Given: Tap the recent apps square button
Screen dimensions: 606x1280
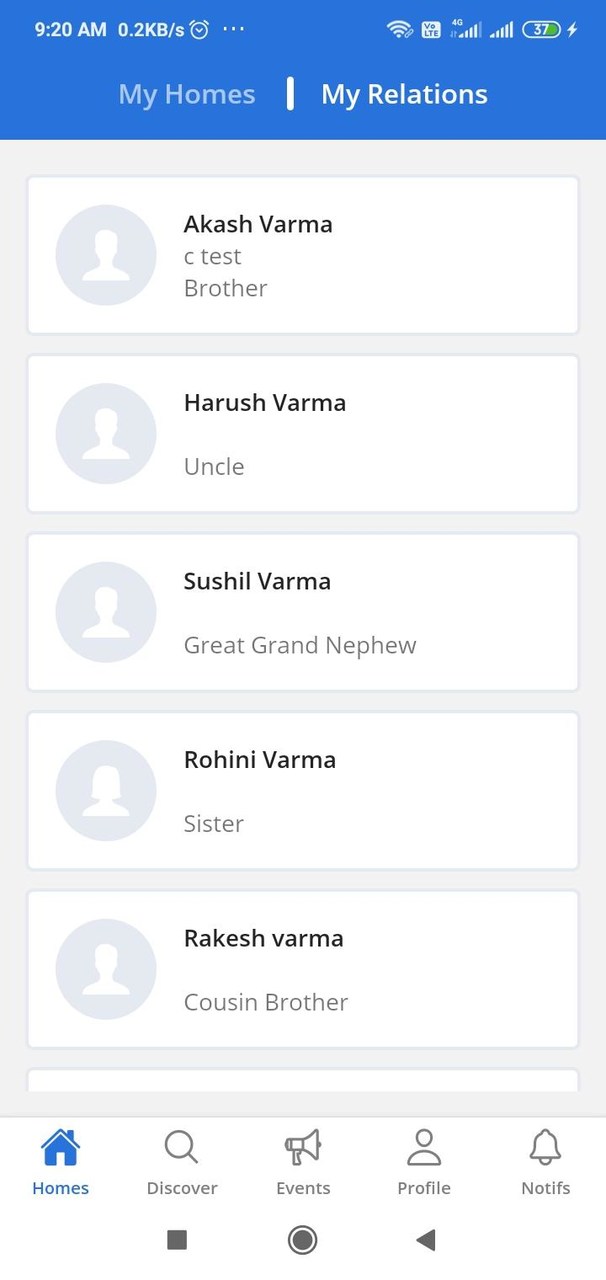Looking at the screenshot, I should (x=177, y=1240).
